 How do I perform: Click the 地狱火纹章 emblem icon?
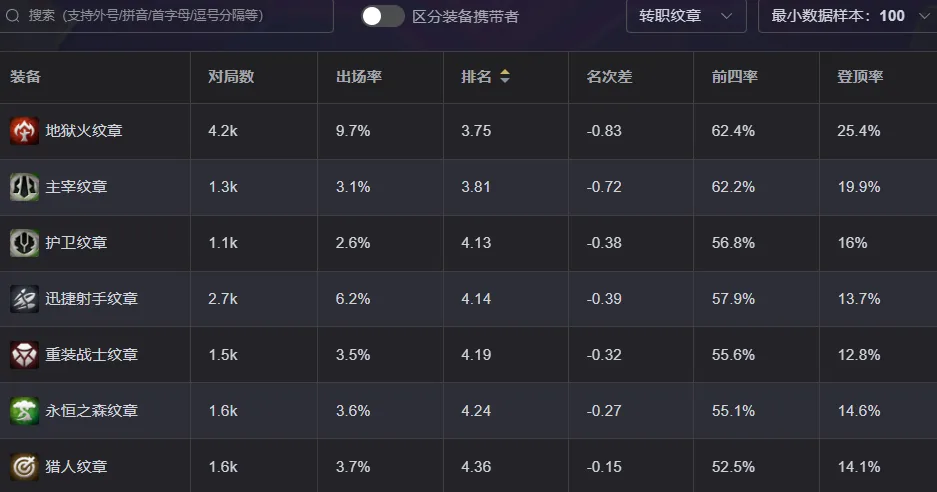point(25,131)
